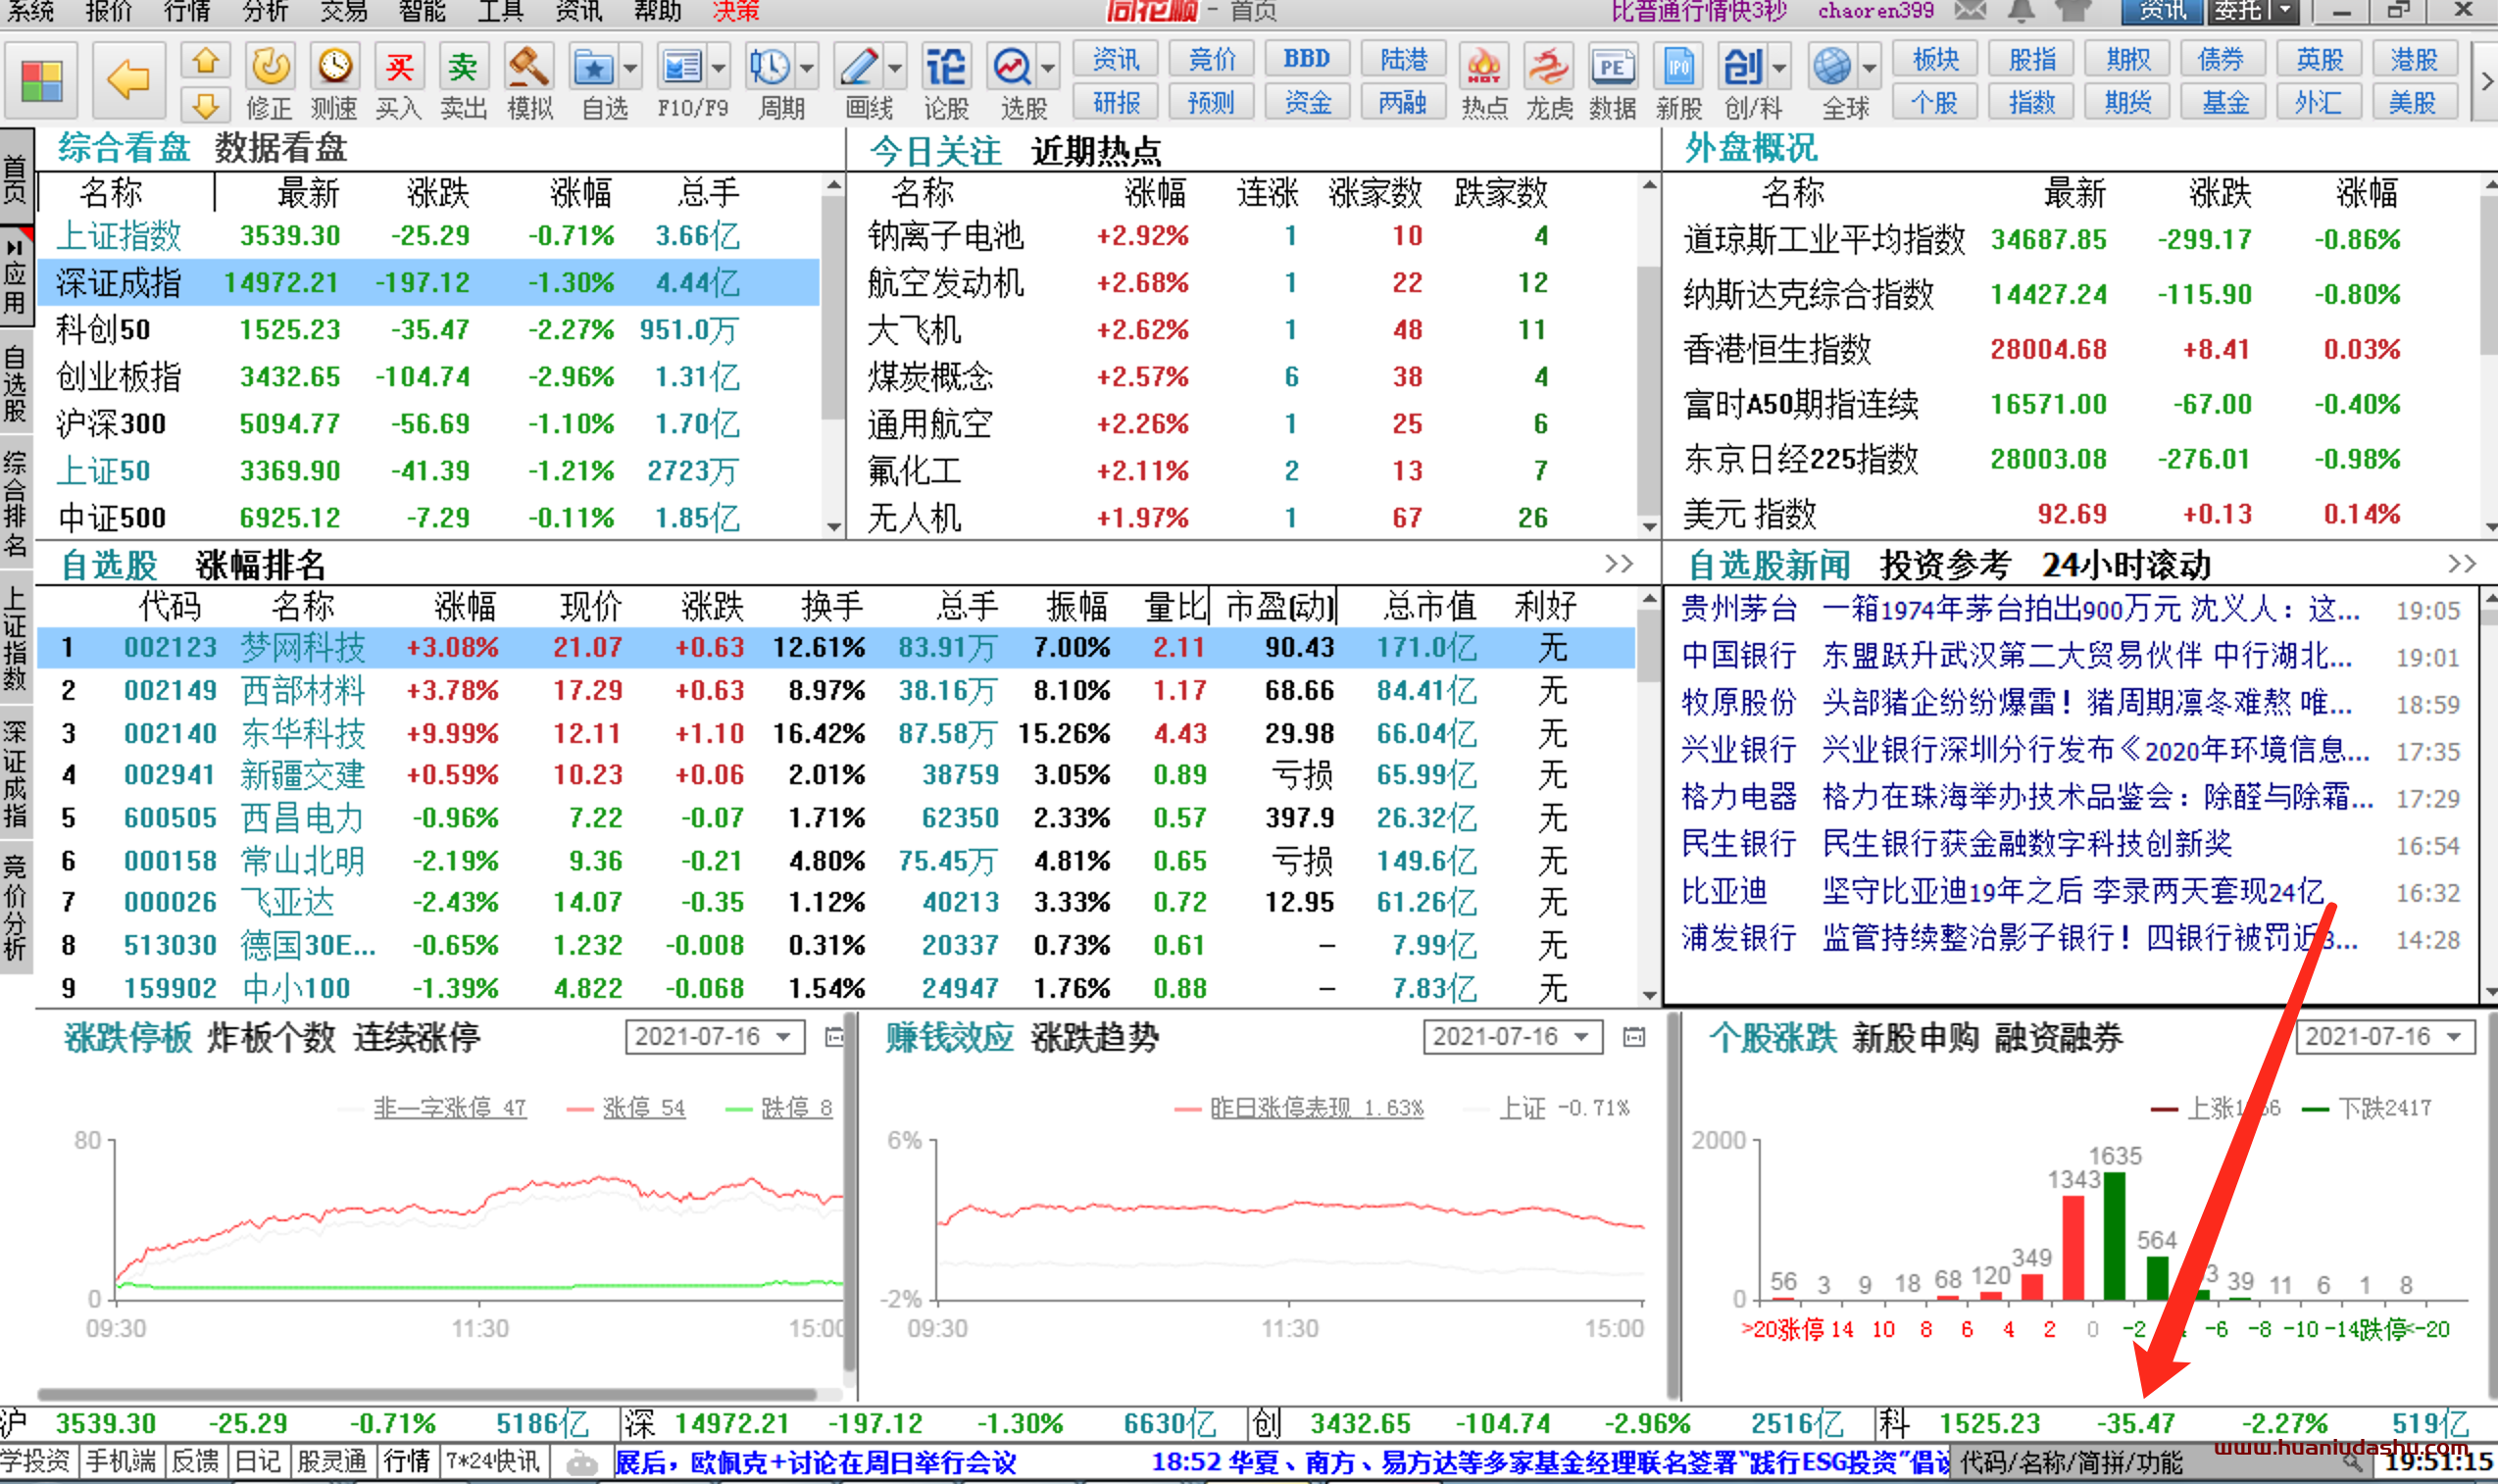Viewport: 2498px width, 1484px height.
Task: Click the 买入 buy icon
Action: coord(399,68)
